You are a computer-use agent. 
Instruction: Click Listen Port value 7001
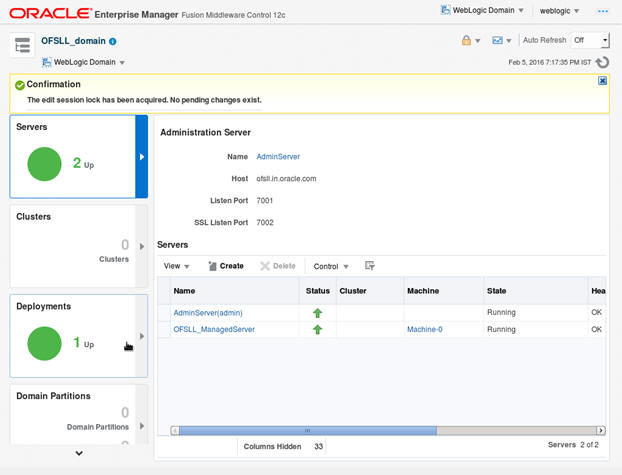[265, 200]
